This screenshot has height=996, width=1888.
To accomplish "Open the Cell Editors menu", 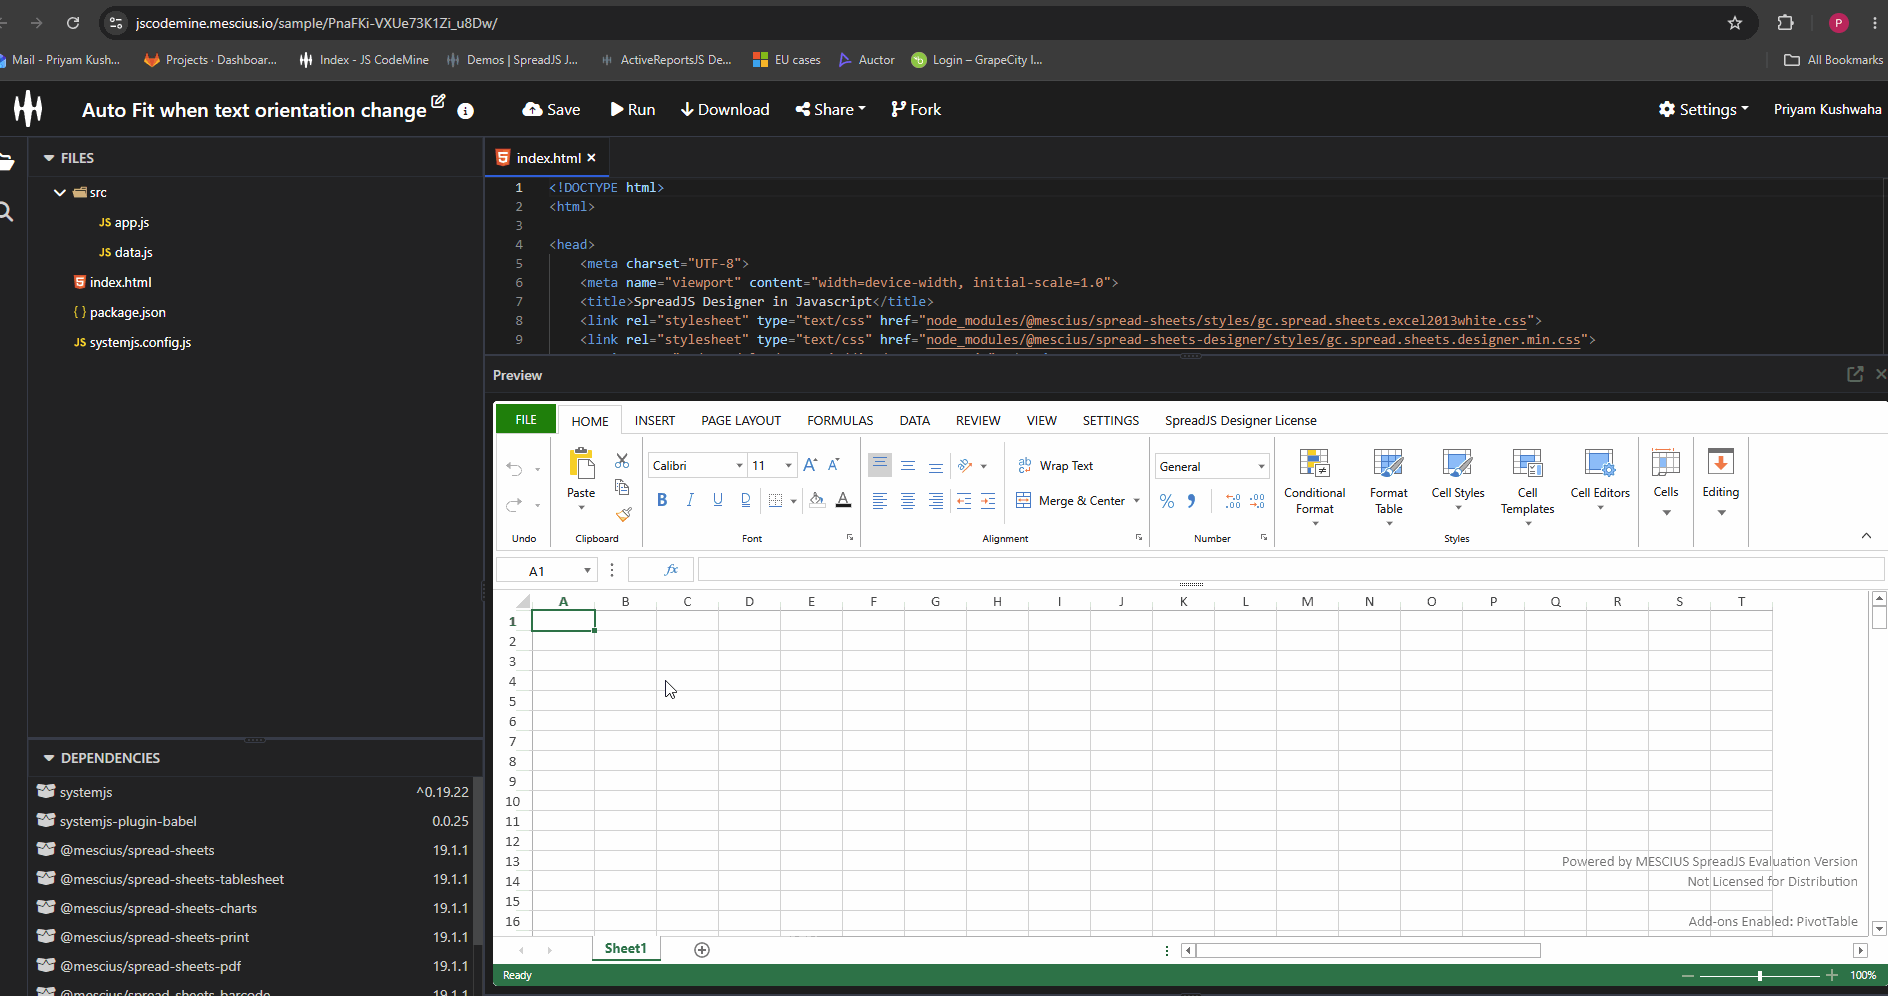I will pos(1600,480).
